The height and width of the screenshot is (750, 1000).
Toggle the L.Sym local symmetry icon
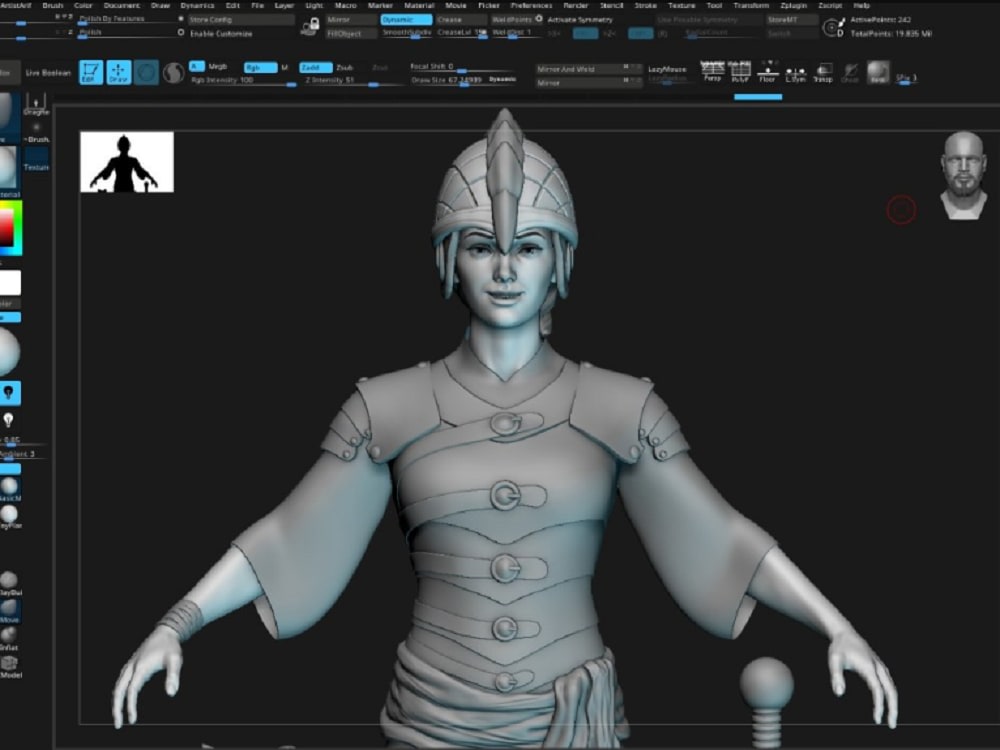click(795, 73)
